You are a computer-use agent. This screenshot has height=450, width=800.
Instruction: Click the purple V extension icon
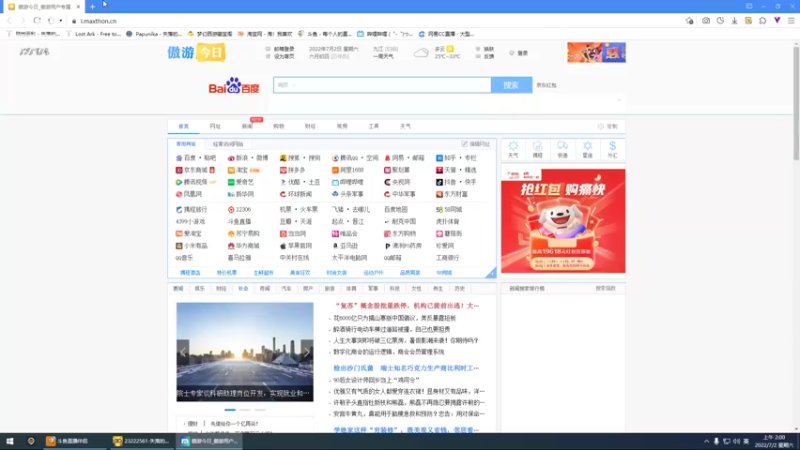[x=777, y=21]
